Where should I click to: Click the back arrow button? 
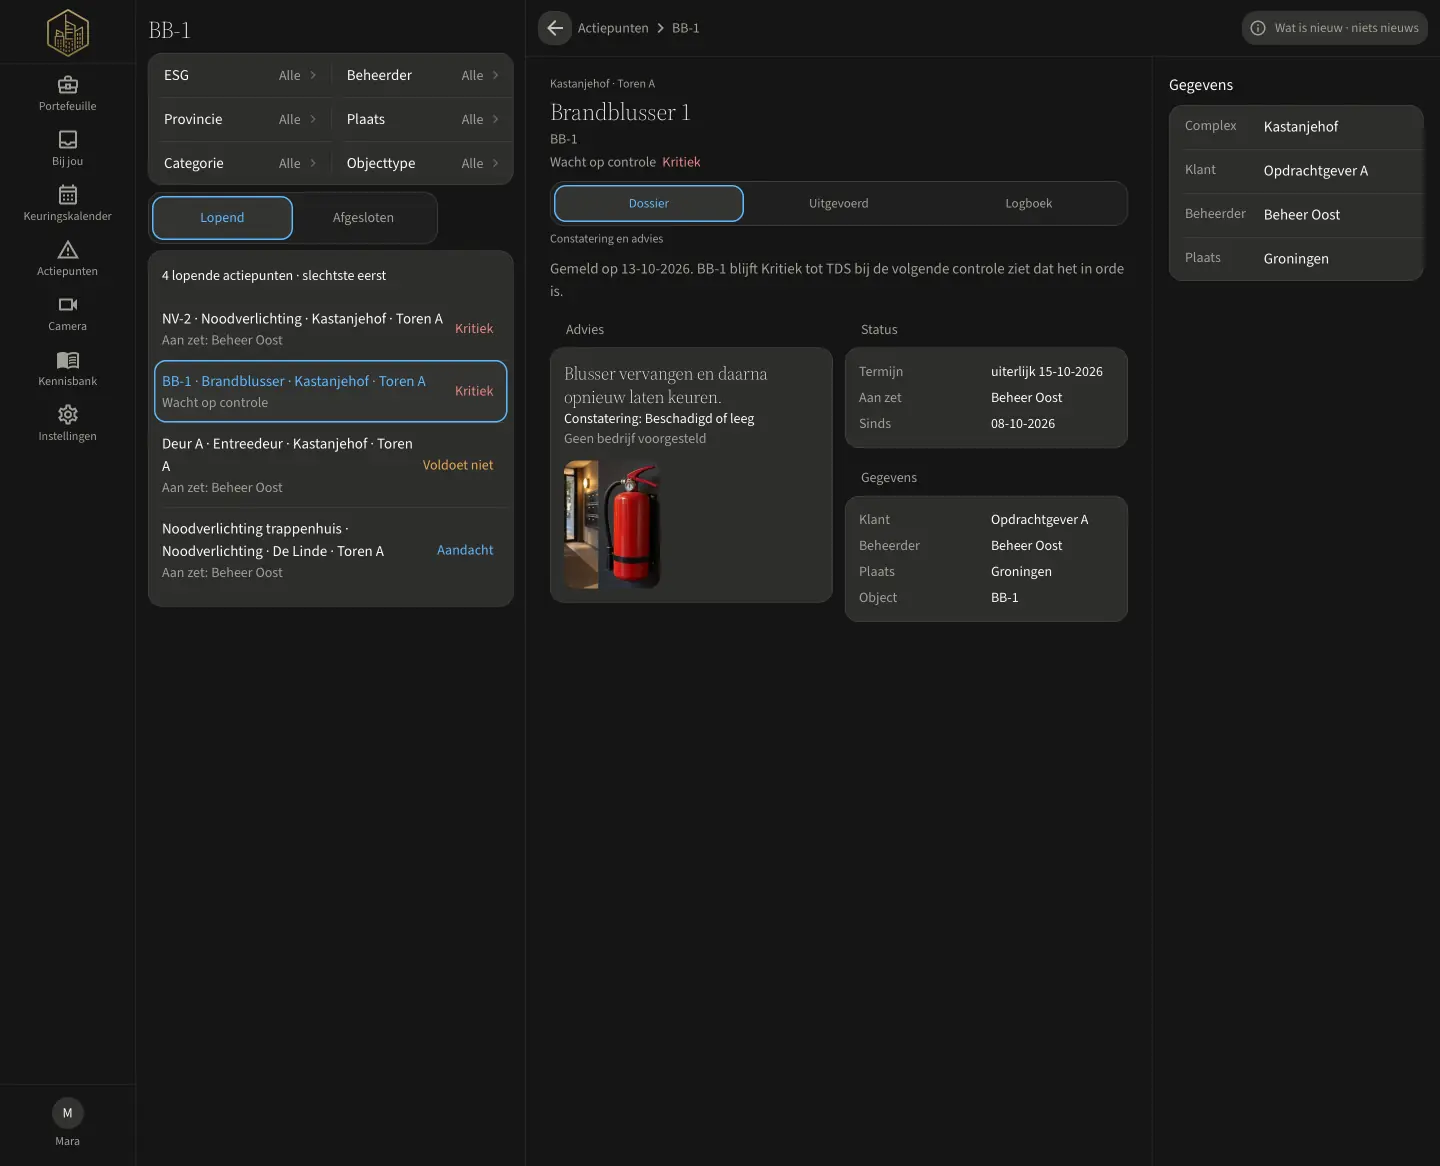[x=555, y=28]
